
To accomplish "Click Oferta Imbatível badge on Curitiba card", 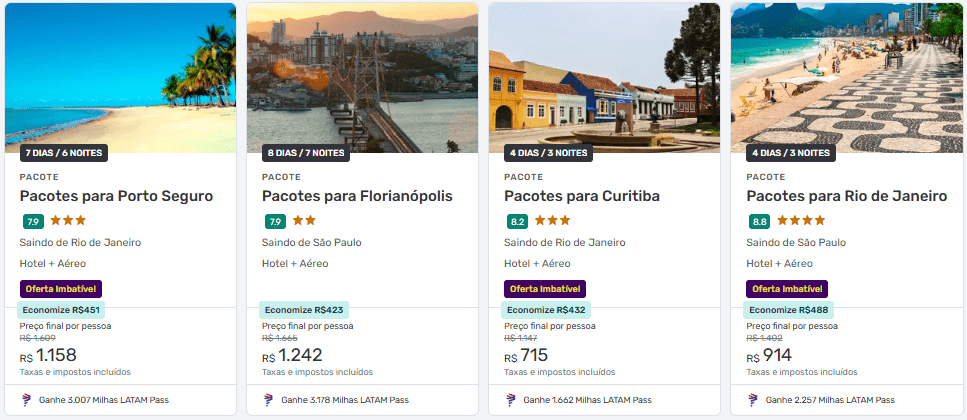I will pyautogui.click(x=545, y=289).
